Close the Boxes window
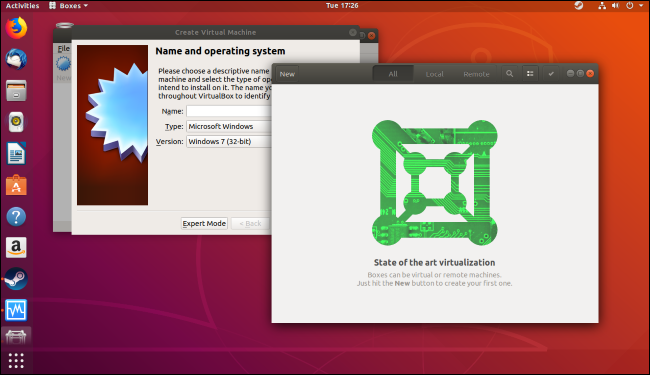Screen dimensions: 650x375 (x=590, y=73)
